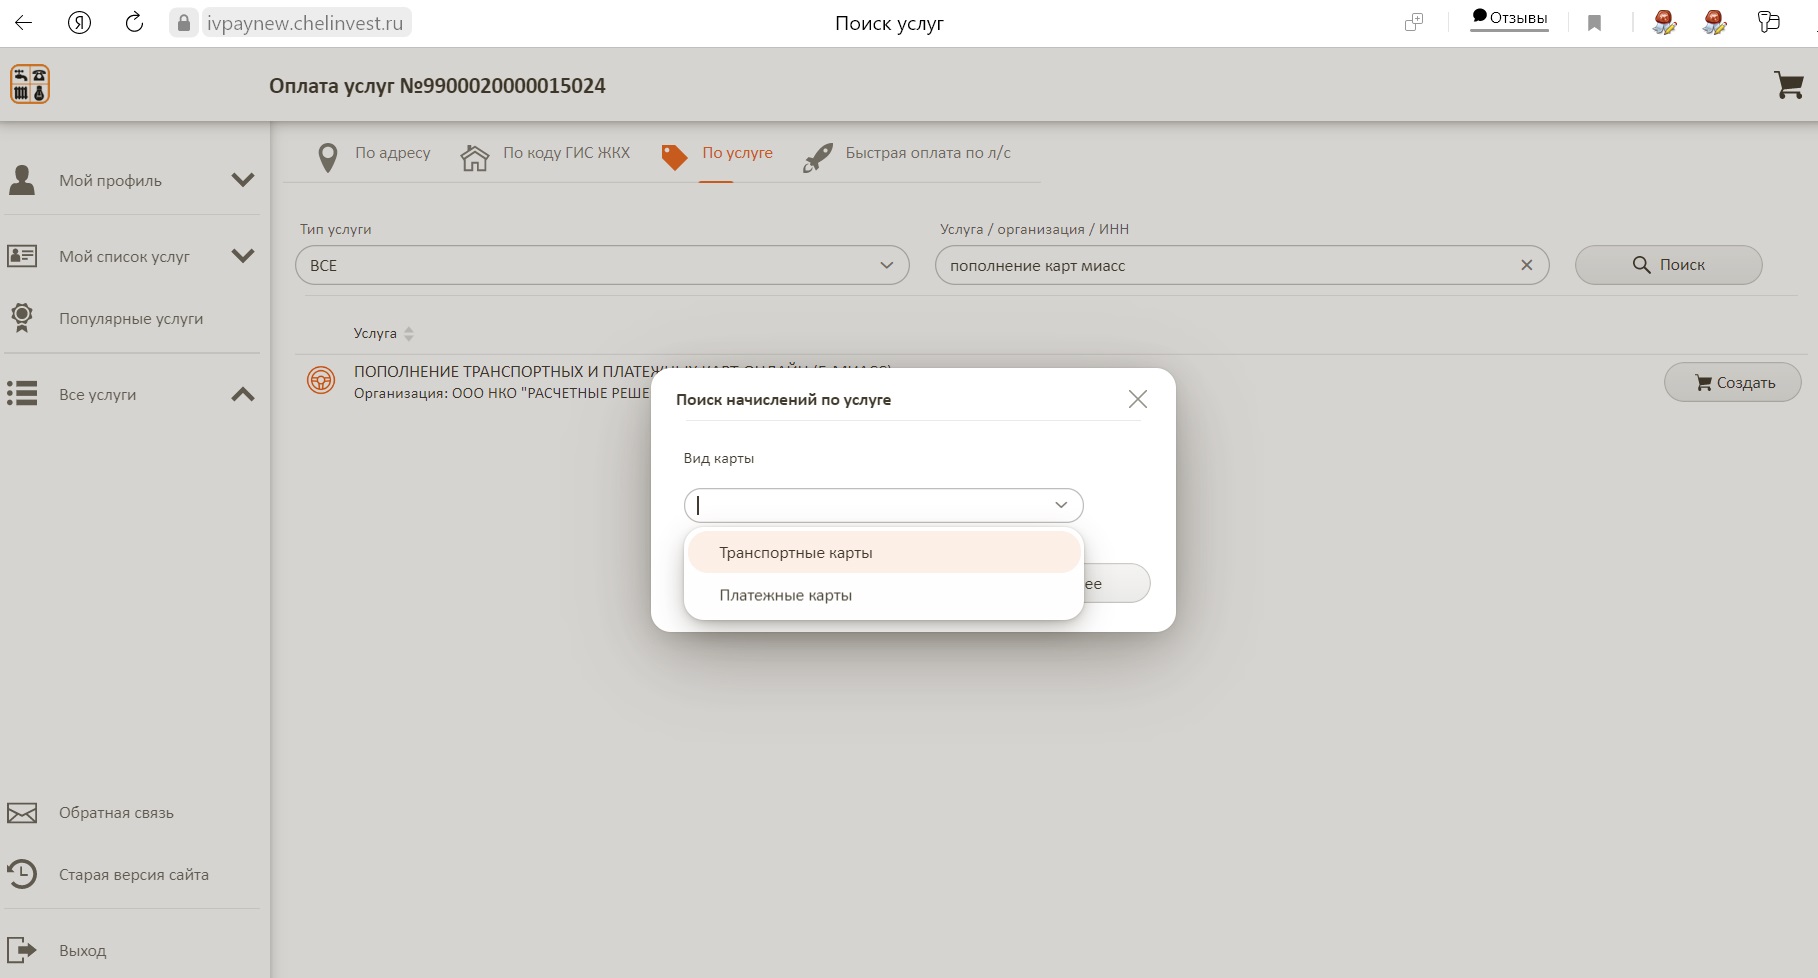The width and height of the screenshot is (1818, 978).
Task: Open the Yandex home button
Action: (79, 23)
